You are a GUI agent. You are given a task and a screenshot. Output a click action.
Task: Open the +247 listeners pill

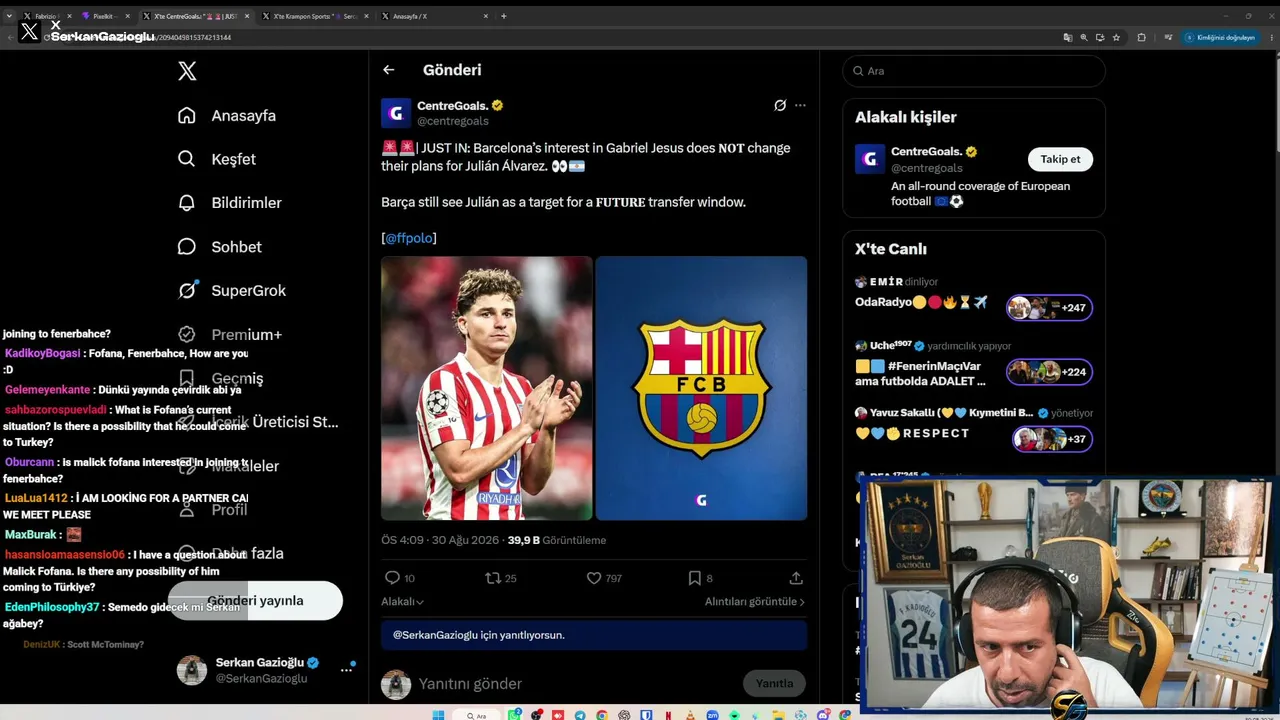[1050, 308]
